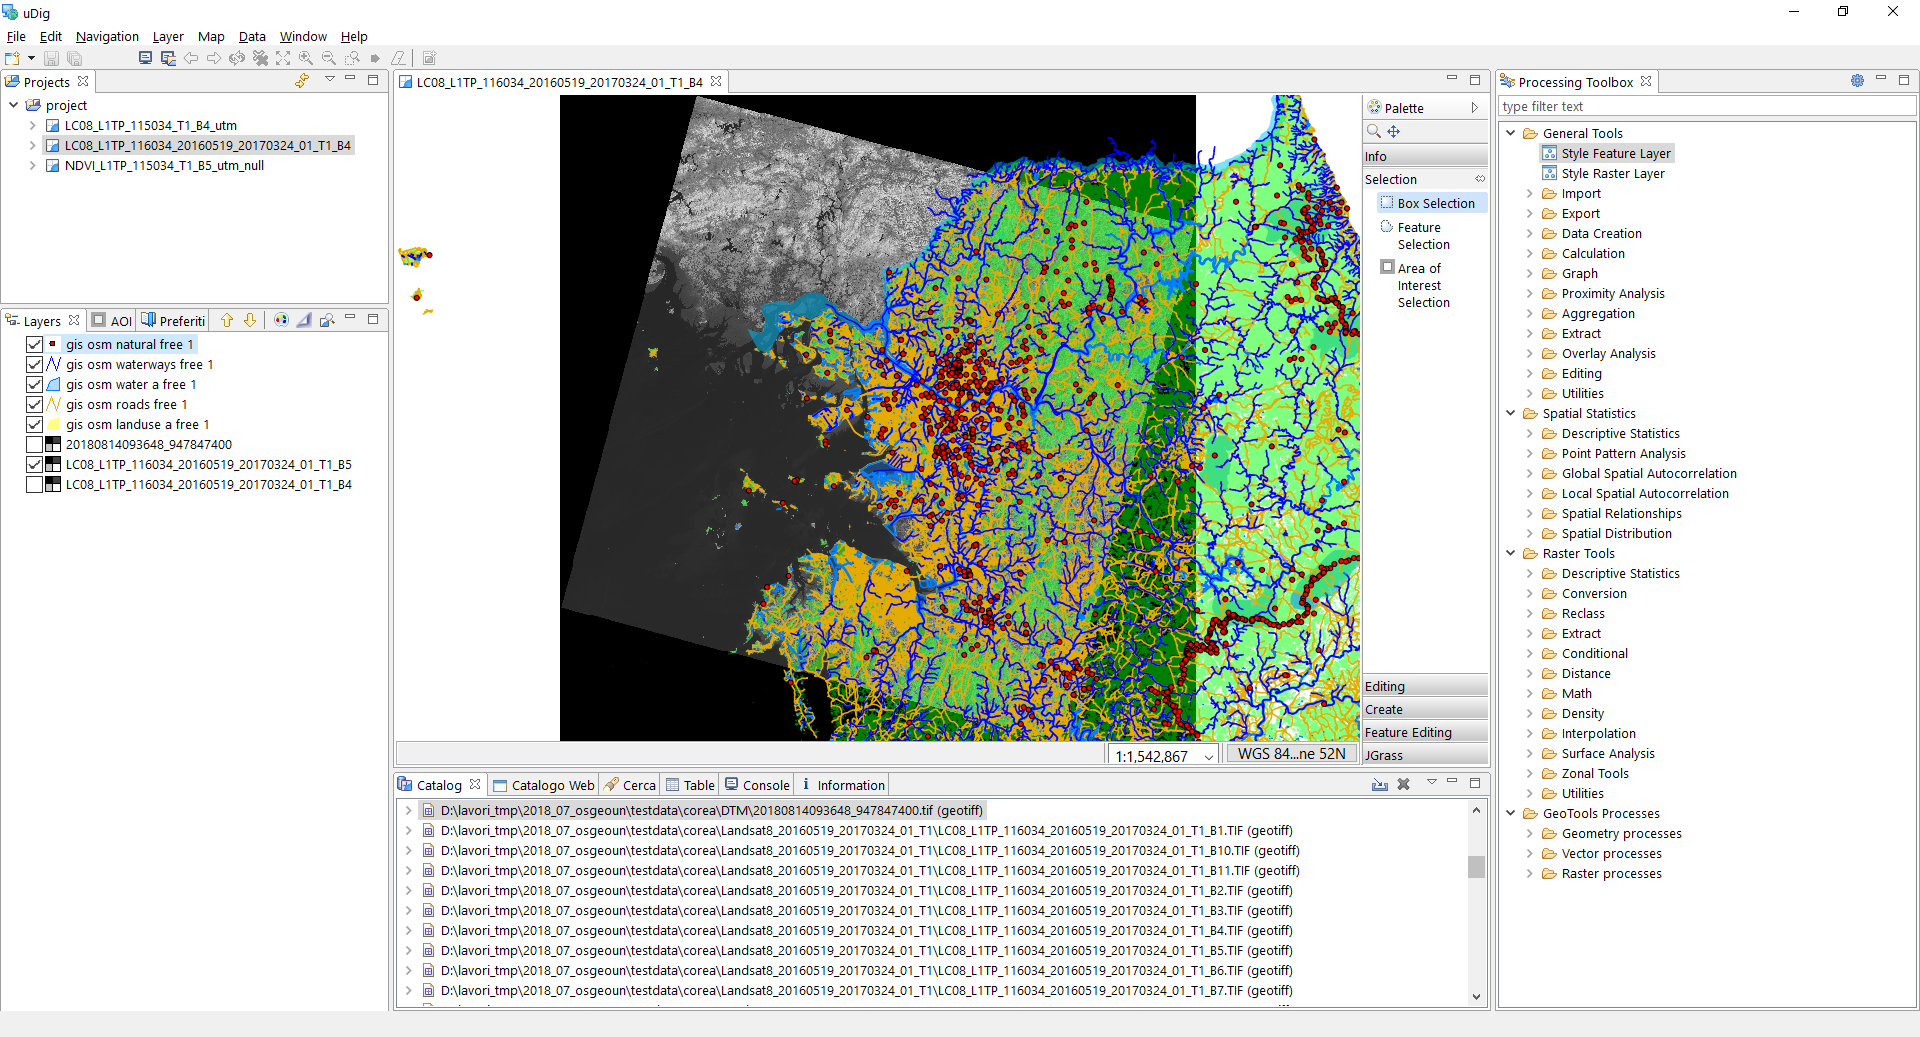Click the WGS 84 CRS button
Viewport: 1920px width, 1037px height.
[x=1291, y=754]
